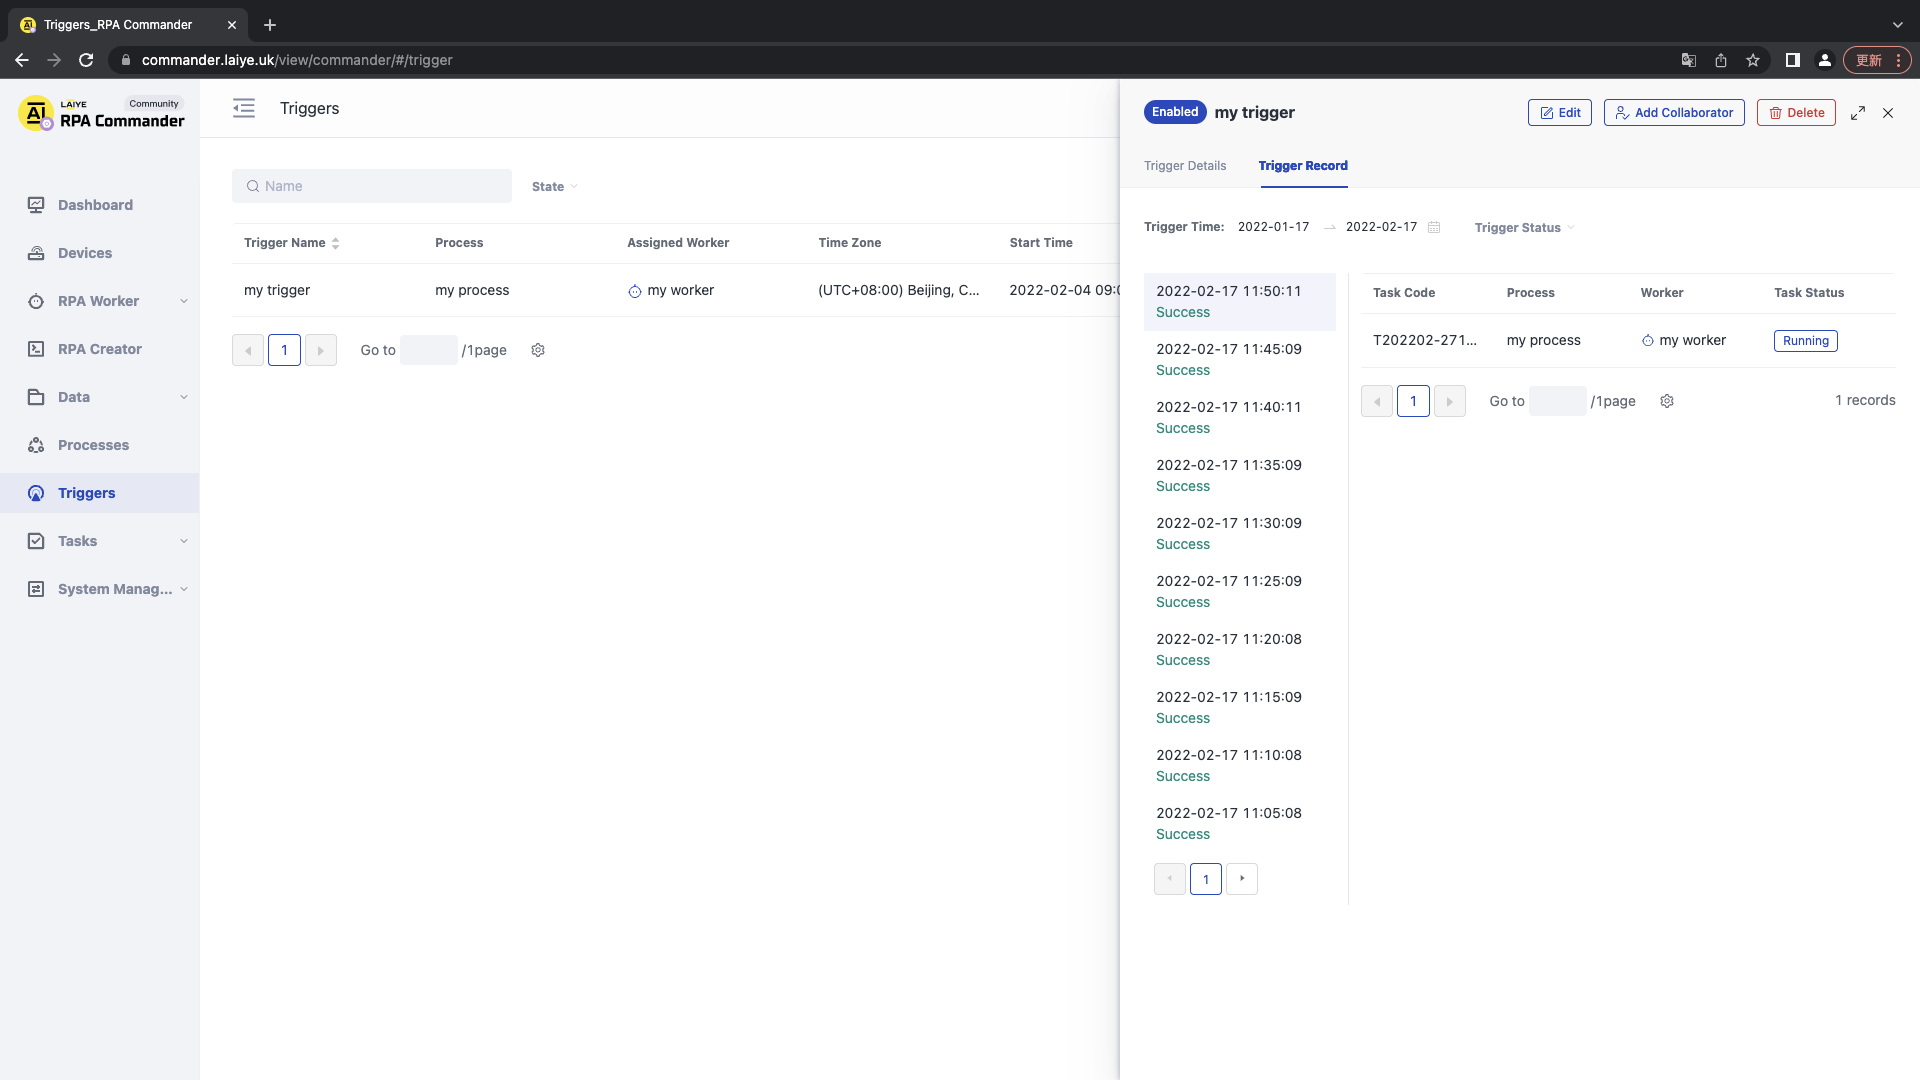1920x1080 pixels.
Task: Click the Processes sidebar icon
Action: (37, 444)
